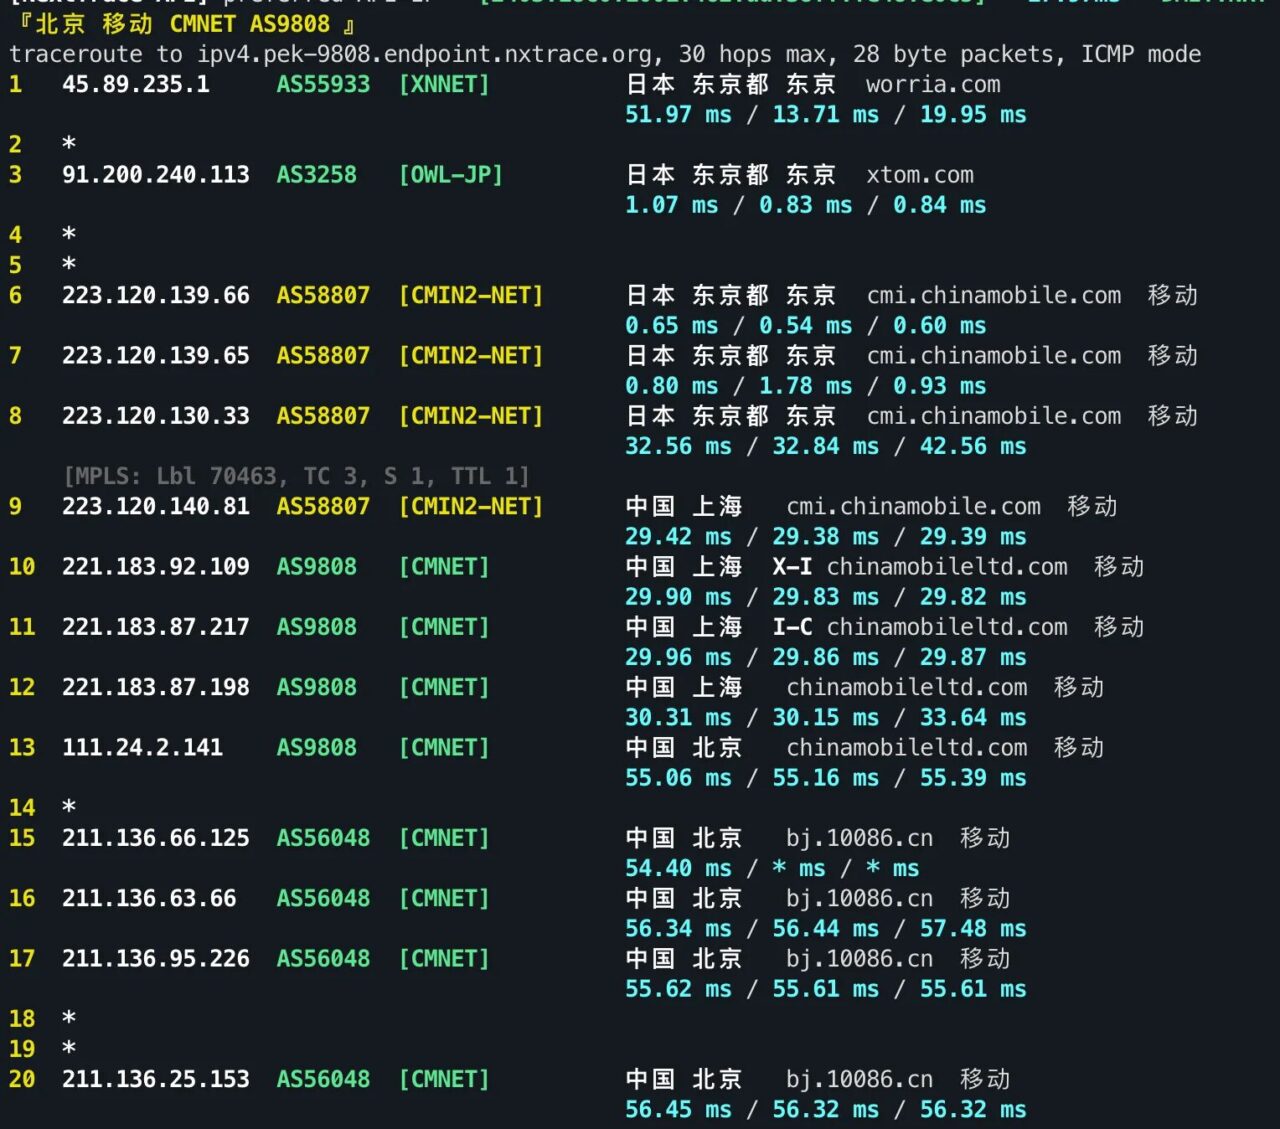Click hop number 13
The height and width of the screenshot is (1129, 1280).
click(22, 748)
